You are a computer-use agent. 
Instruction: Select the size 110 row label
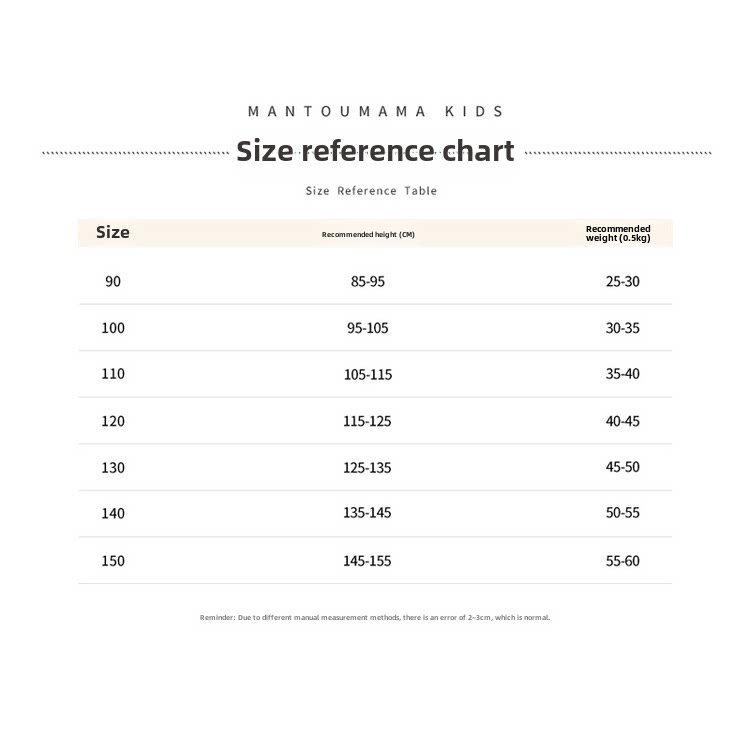pyautogui.click(x=113, y=374)
